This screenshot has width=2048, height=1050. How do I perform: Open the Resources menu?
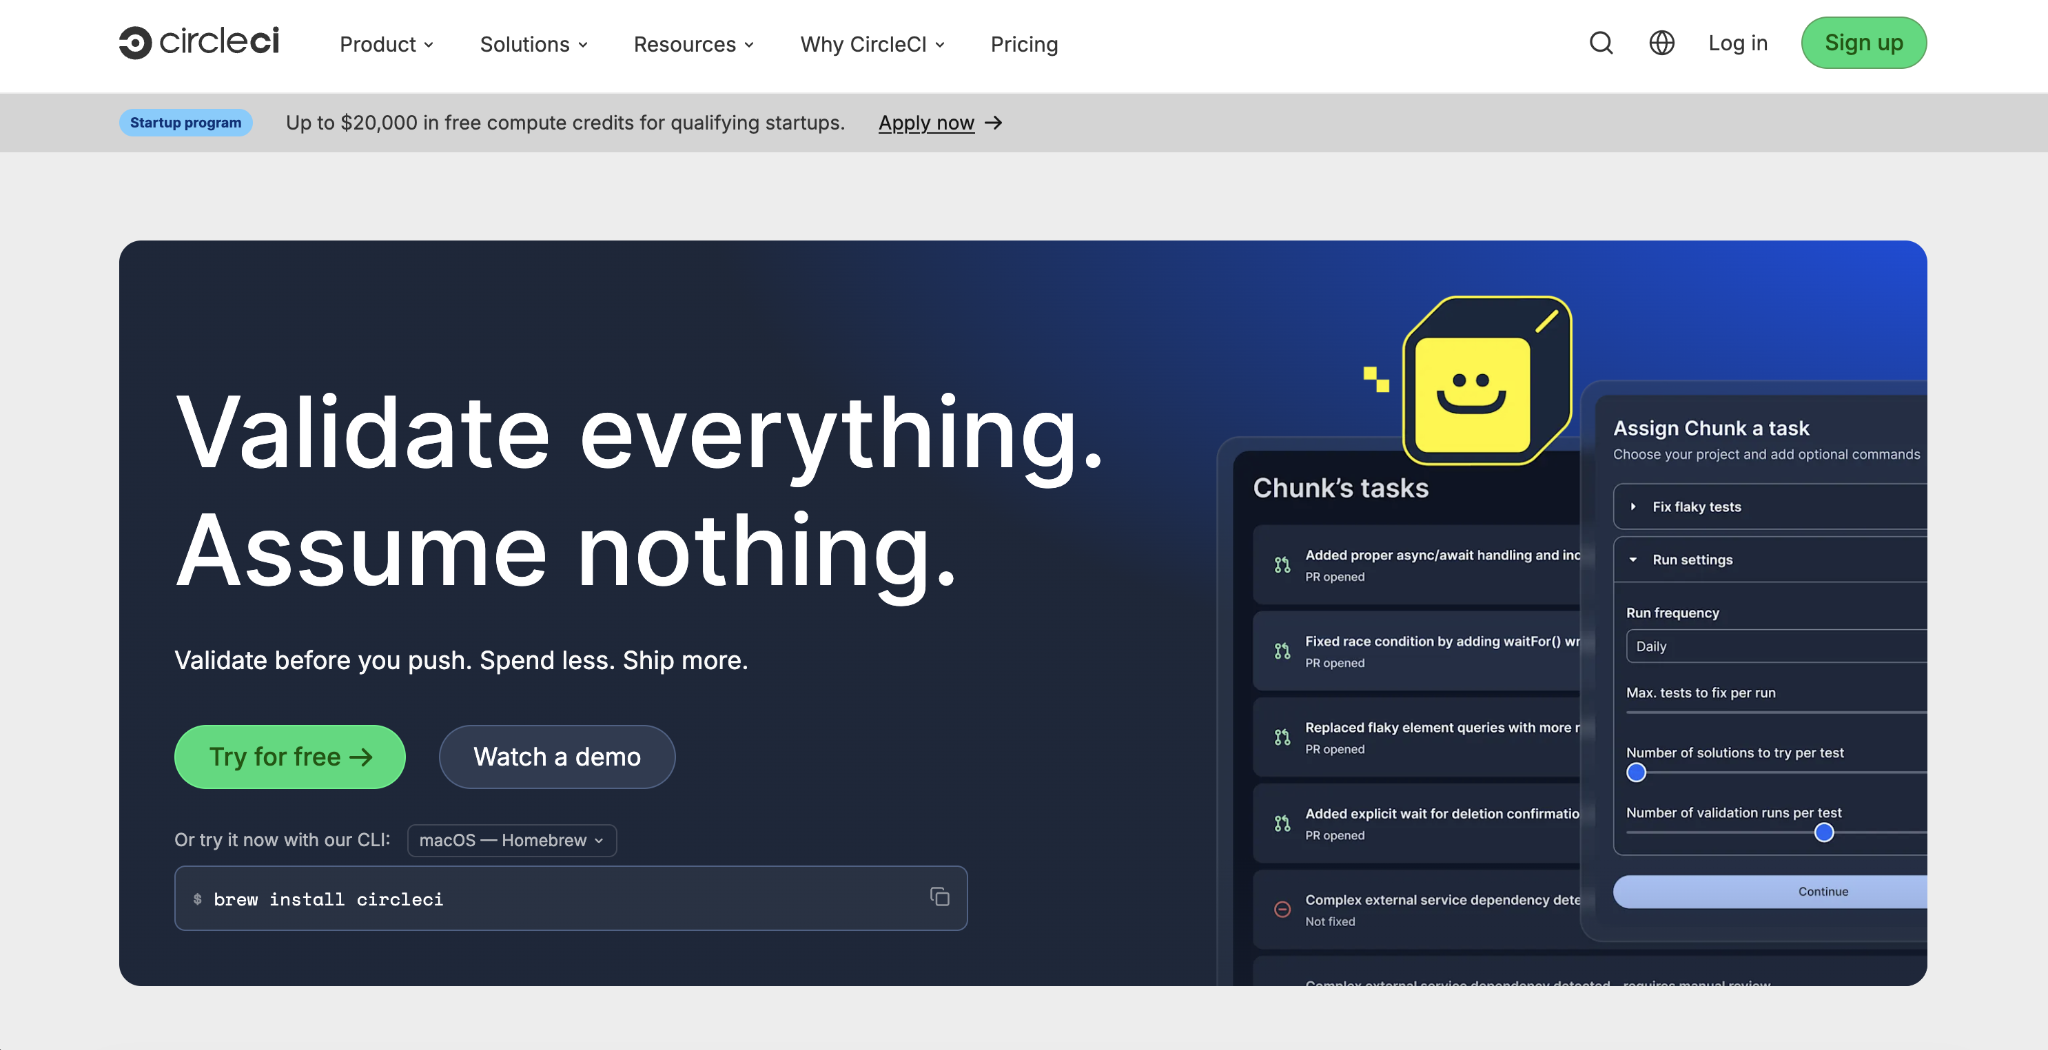pyautogui.click(x=694, y=44)
